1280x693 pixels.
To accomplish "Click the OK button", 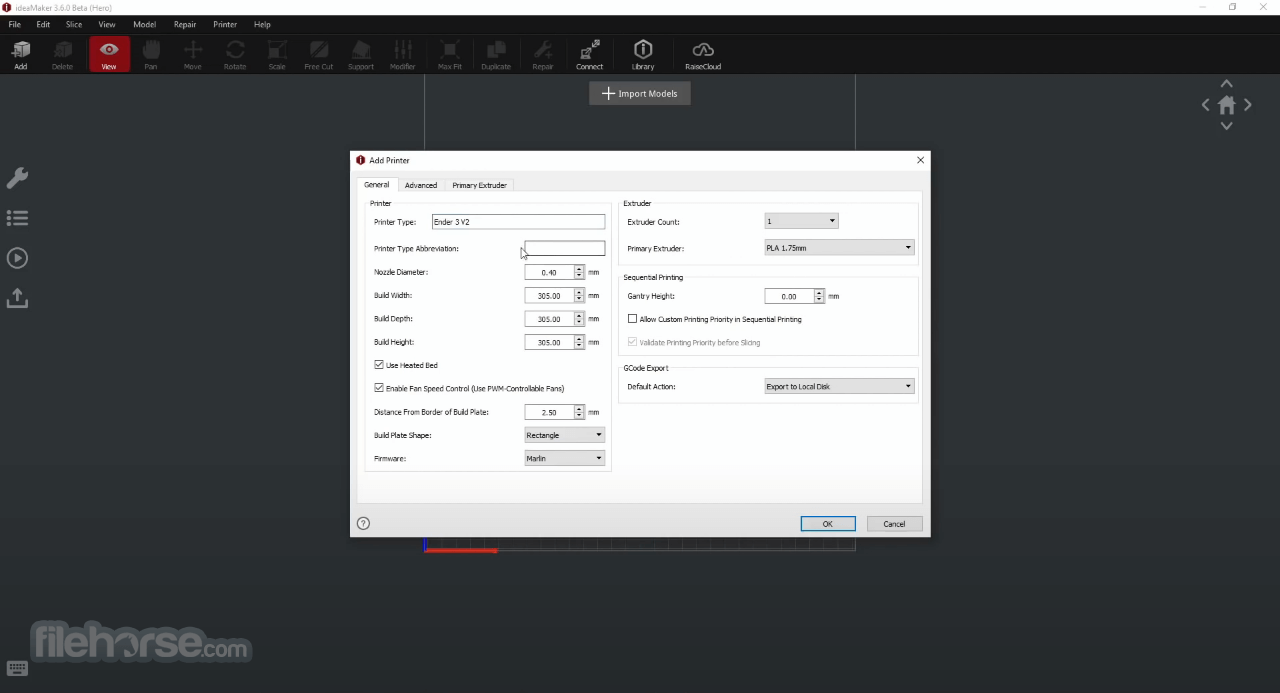I will click(x=828, y=524).
